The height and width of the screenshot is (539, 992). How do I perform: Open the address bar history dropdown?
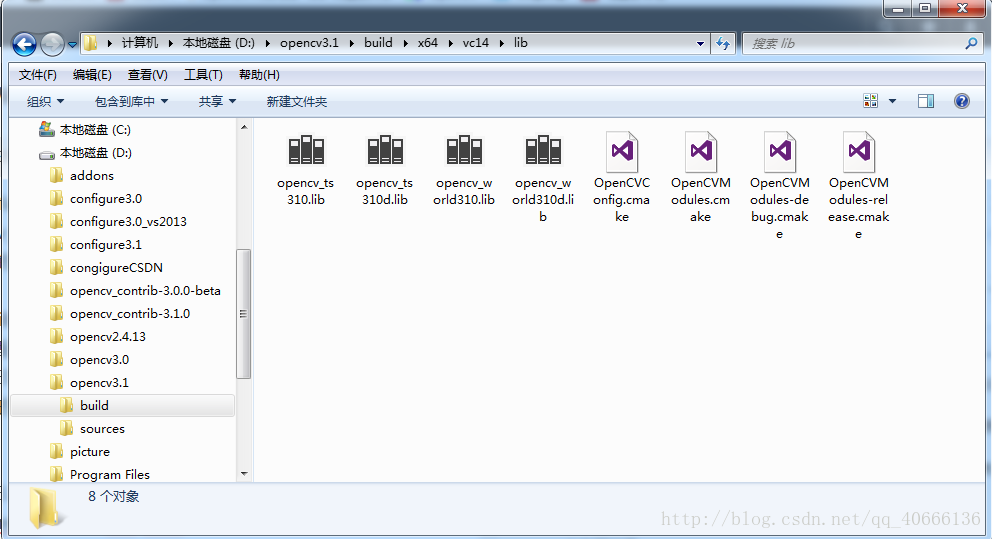pos(700,44)
